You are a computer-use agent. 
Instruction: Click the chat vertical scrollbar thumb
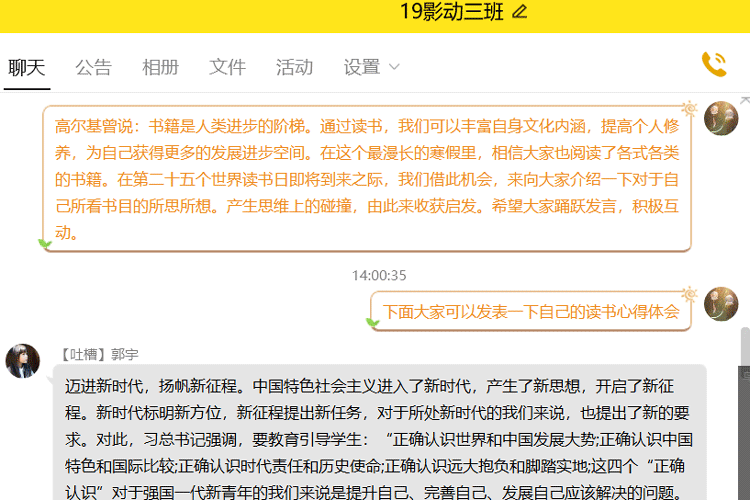click(x=744, y=345)
